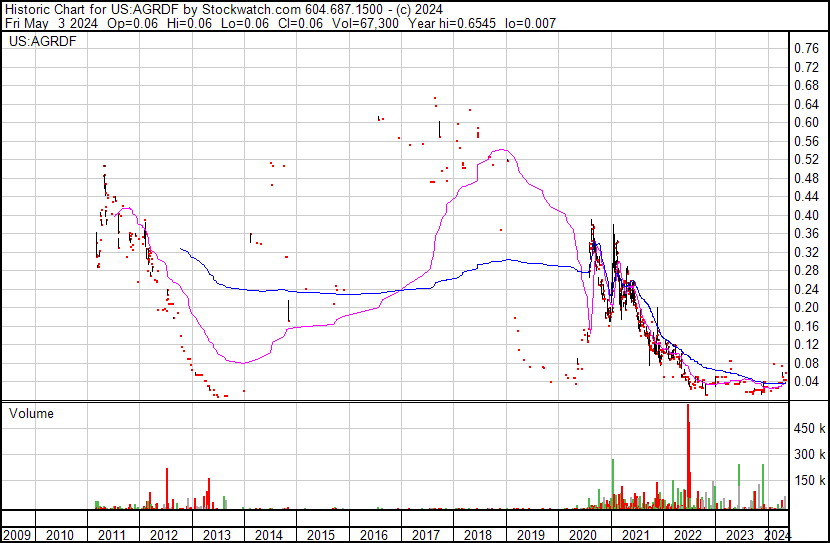Click the 0.20 price axis label
Viewport: 830px width, 543px height.
pos(806,308)
